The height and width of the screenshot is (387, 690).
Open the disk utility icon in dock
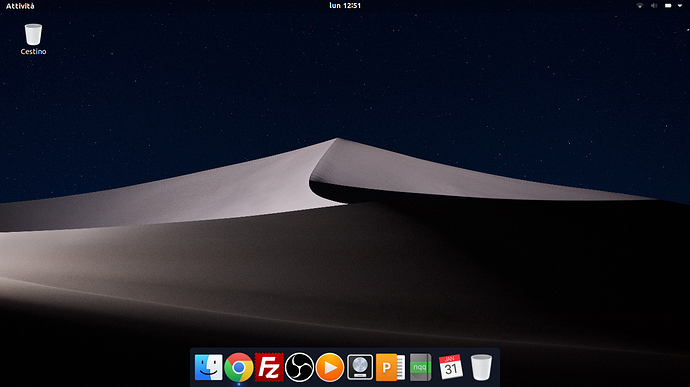point(360,367)
